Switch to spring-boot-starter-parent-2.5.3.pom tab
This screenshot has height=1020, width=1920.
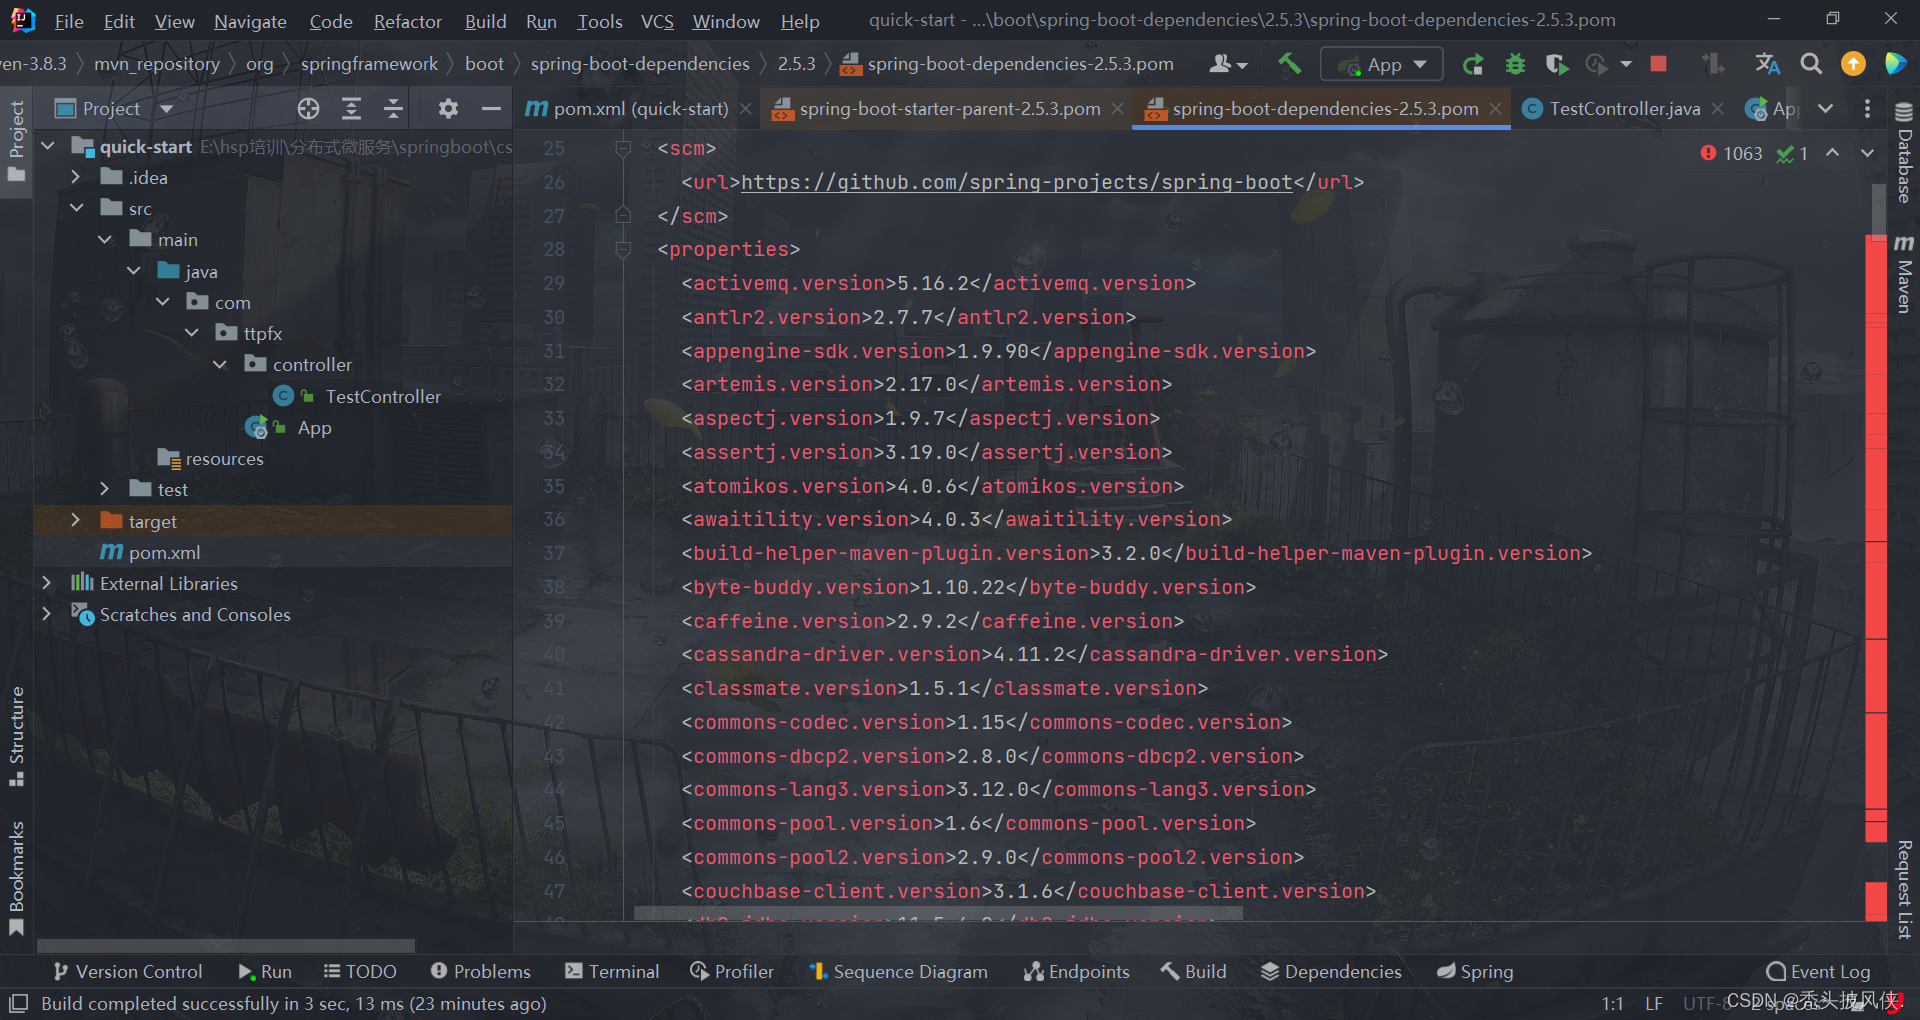[949, 109]
